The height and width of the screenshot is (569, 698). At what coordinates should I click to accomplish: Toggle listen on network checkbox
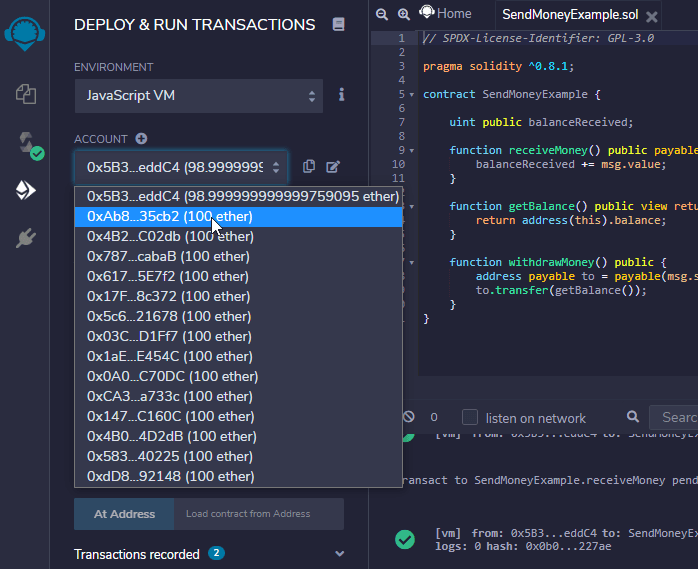click(x=470, y=418)
